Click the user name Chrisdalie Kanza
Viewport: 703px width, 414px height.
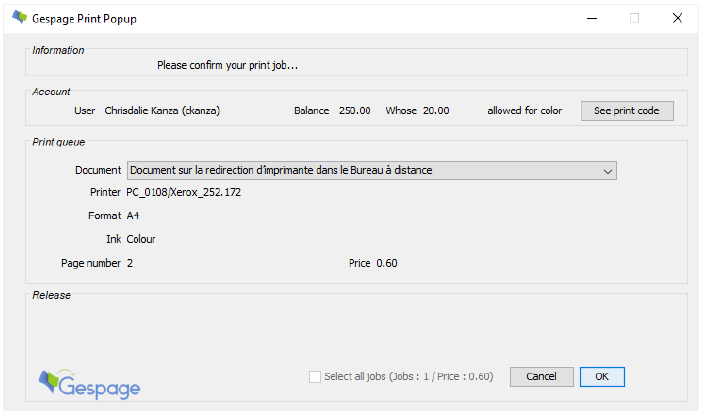click(x=162, y=111)
